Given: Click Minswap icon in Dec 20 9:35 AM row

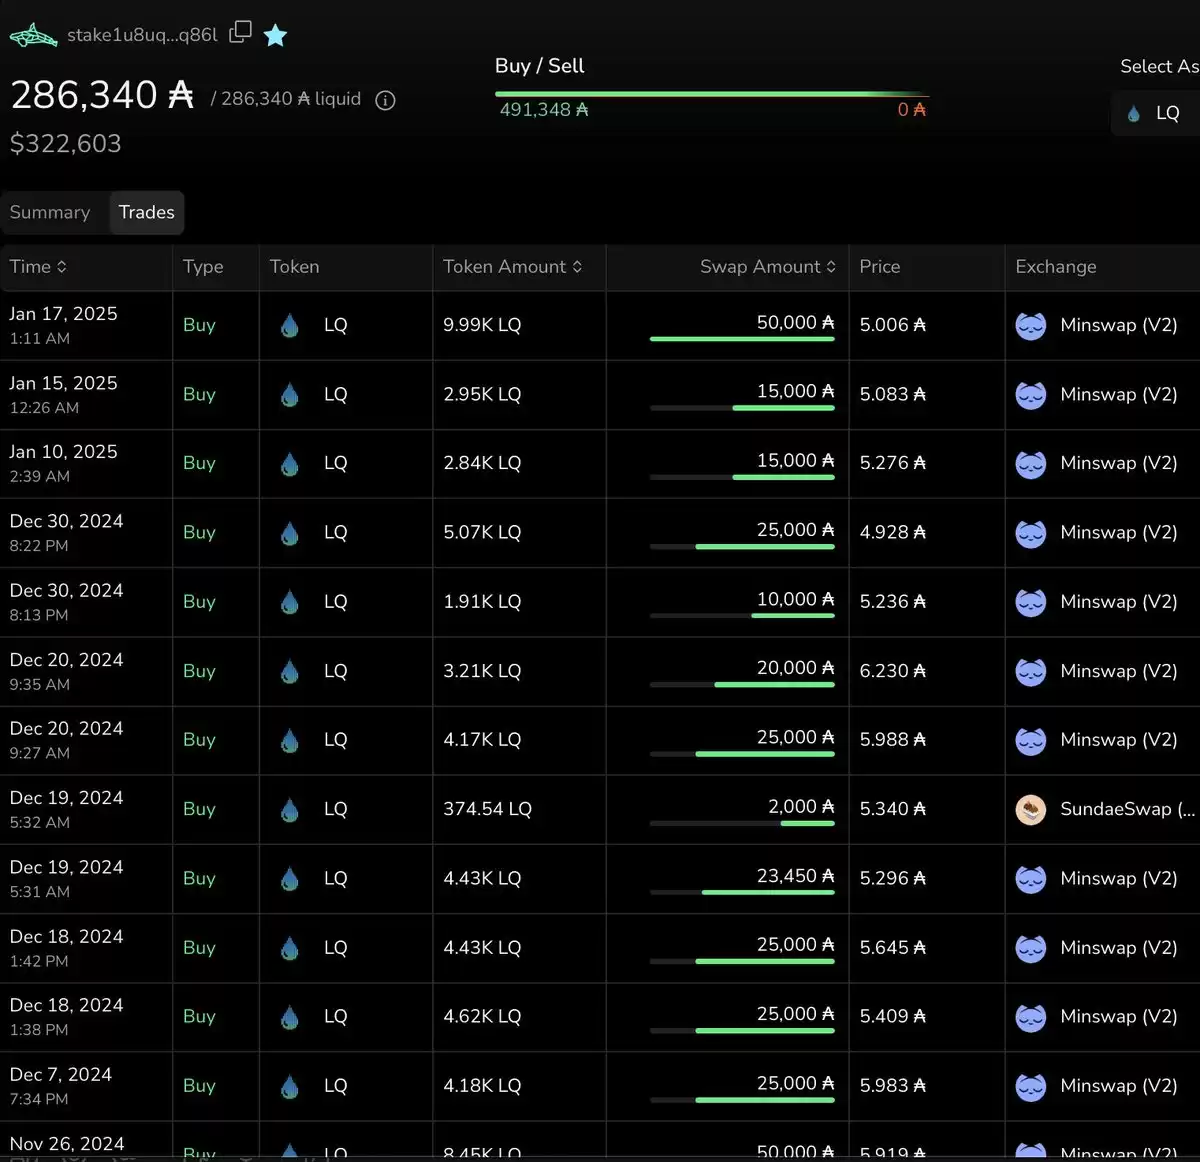Looking at the screenshot, I should [1031, 672].
